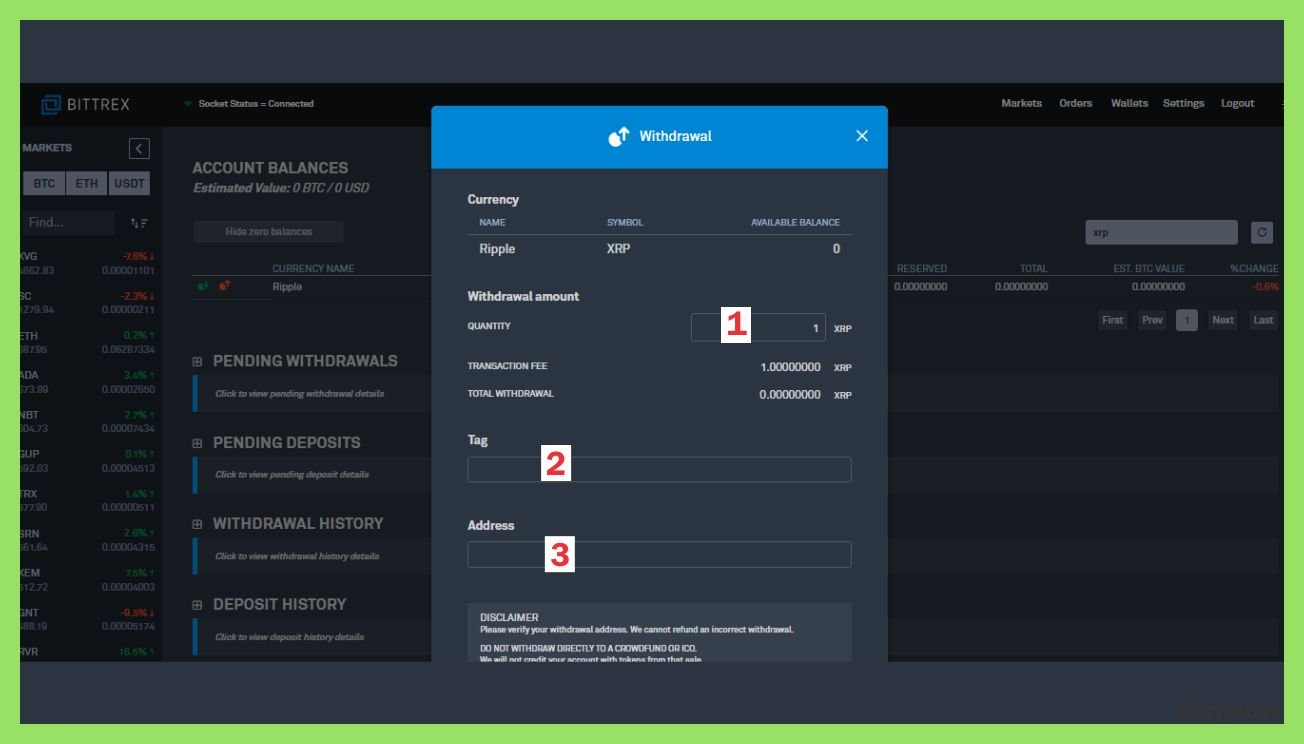Click the green deposit icon for Ripple

point(203,287)
